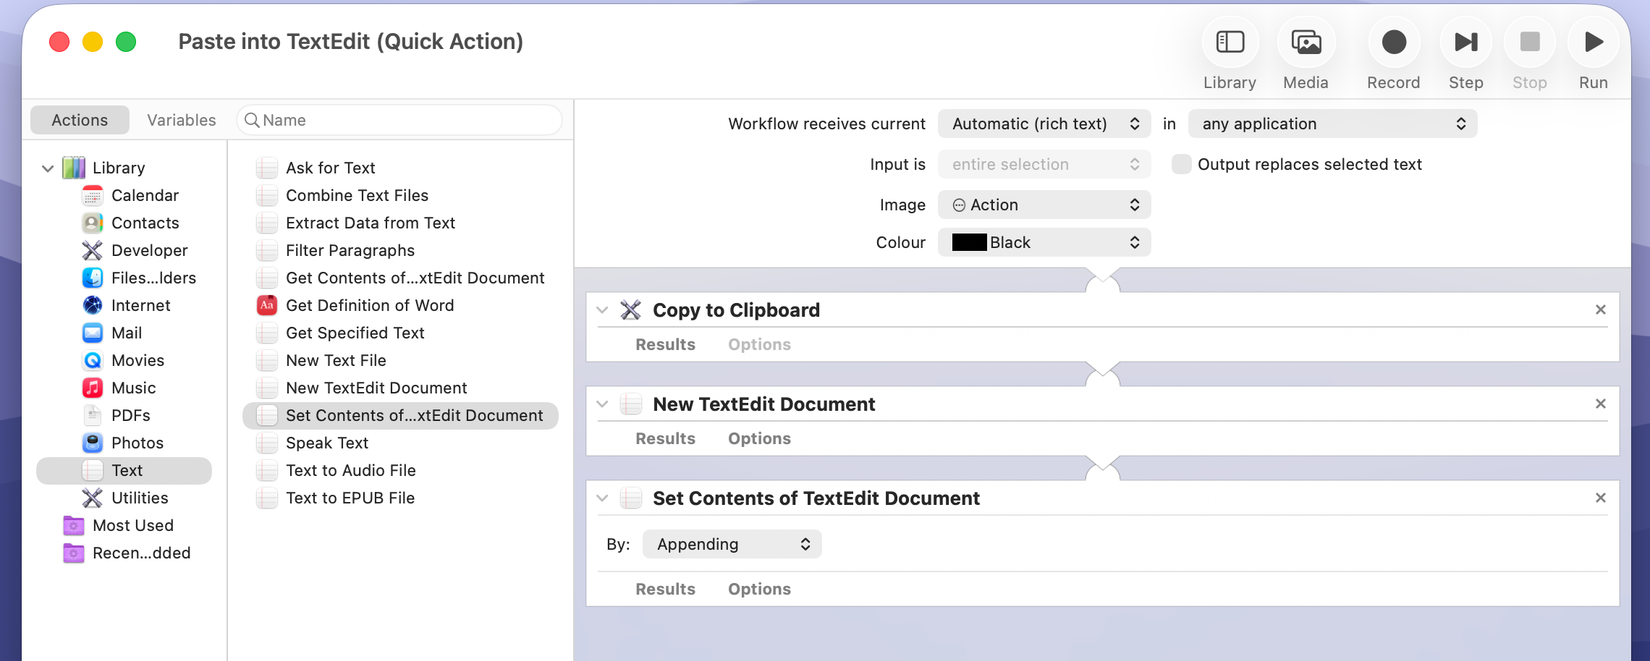This screenshot has height=661, width=1650.
Task: Open the Internet category icon
Action: [93, 305]
